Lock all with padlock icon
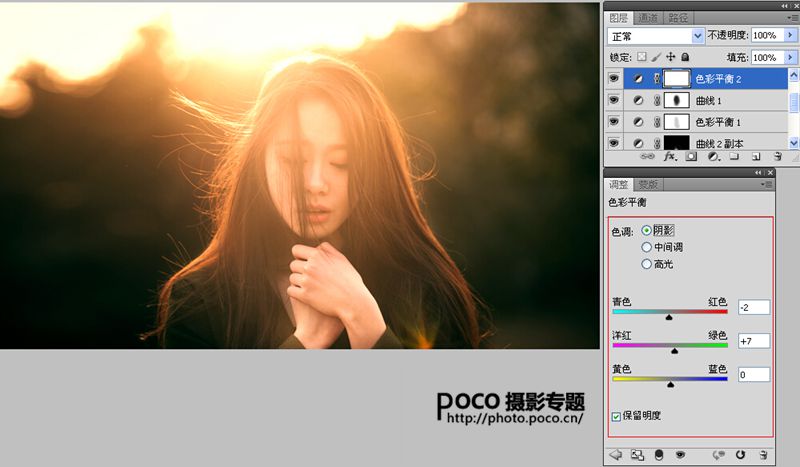Viewport: 800px width, 467px height. [x=685, y=57]
